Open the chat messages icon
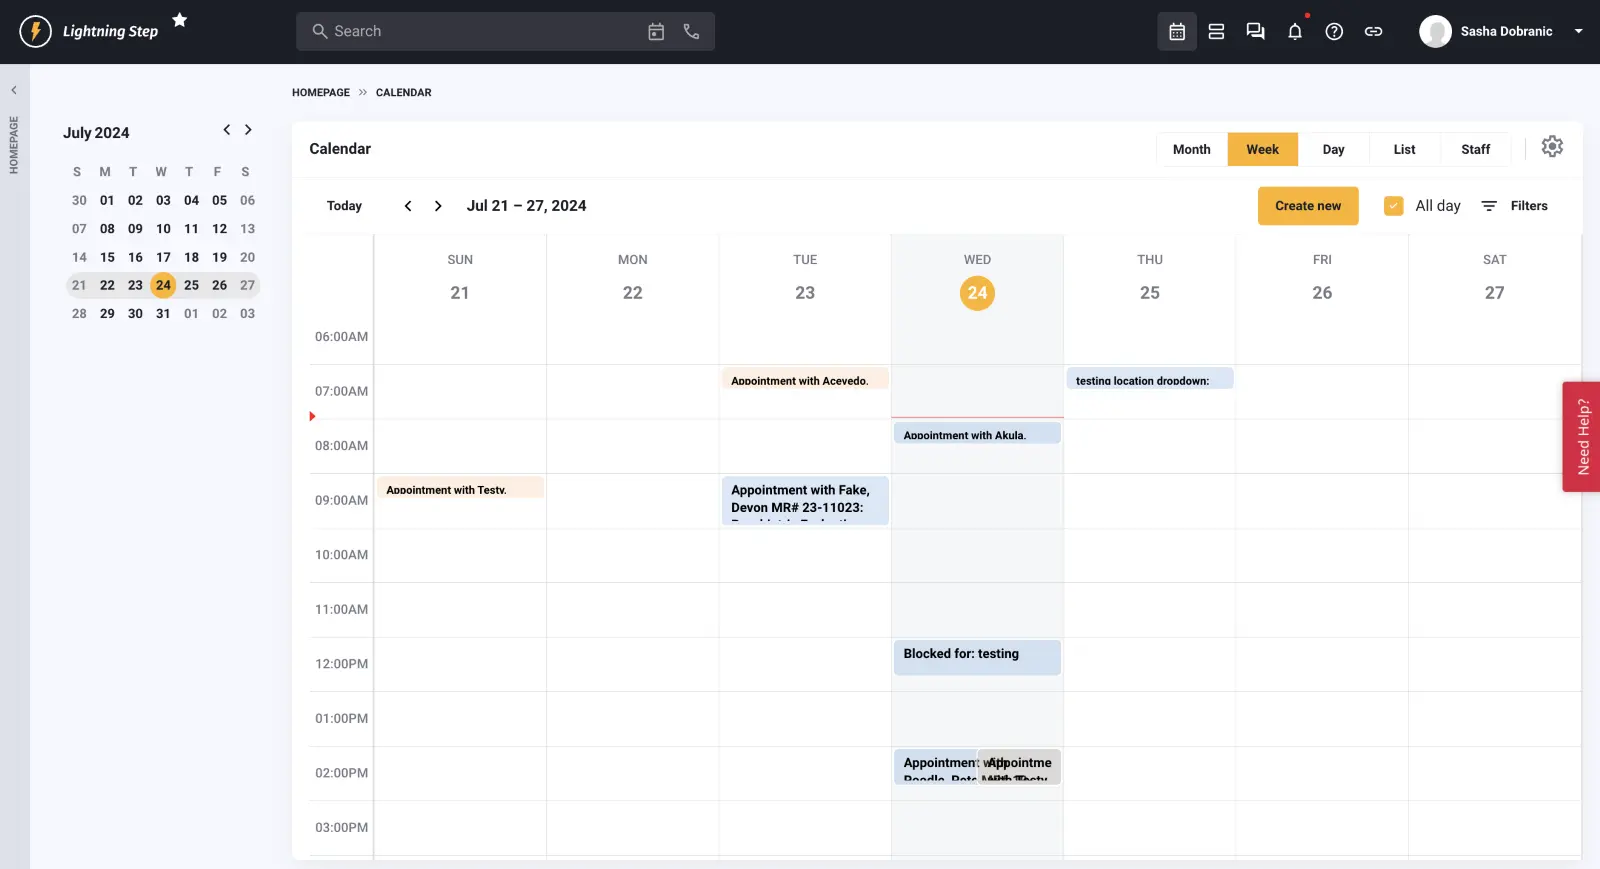This screenshot has height=869, width=1600. click(x=1255, y=31)
